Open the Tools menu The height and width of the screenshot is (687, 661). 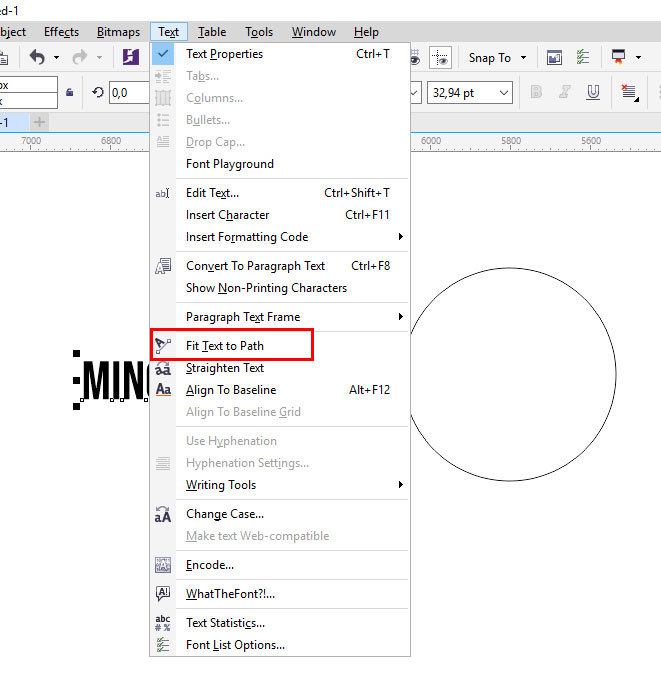coord(259,32)
